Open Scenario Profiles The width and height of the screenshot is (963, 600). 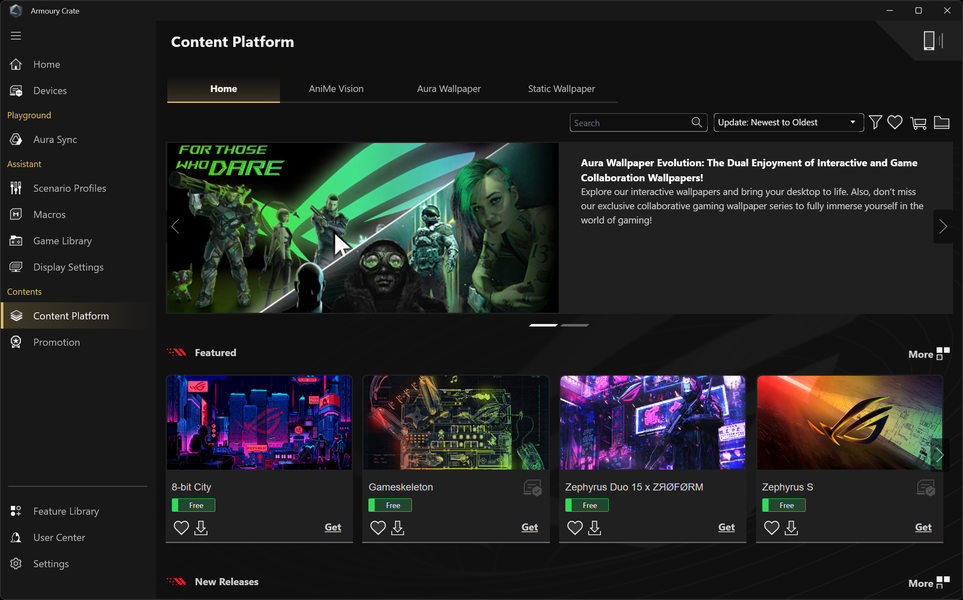click(x=69, y=189)
